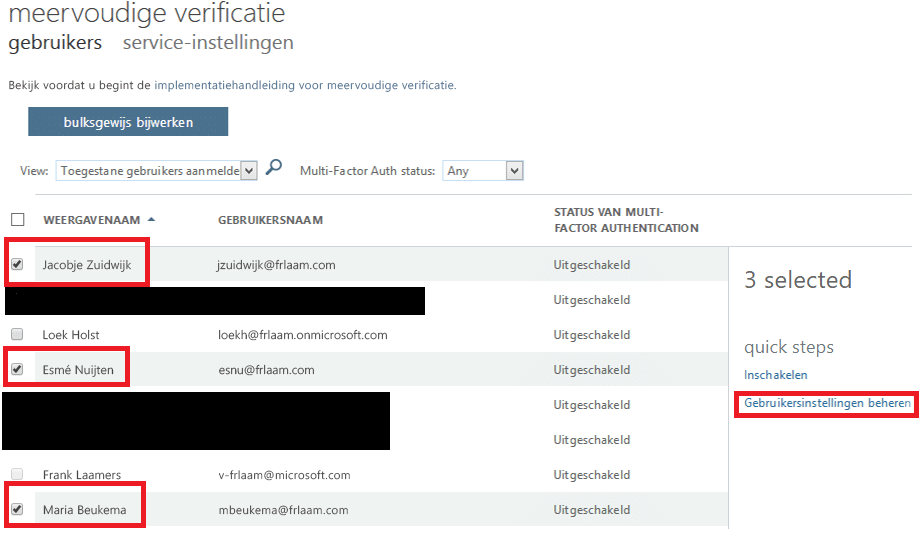Image resolution: width=920 pixels, height=543 pixels.
Task: Click the username mbeukema@frlaam.com
Action: (x=283, y=510)
